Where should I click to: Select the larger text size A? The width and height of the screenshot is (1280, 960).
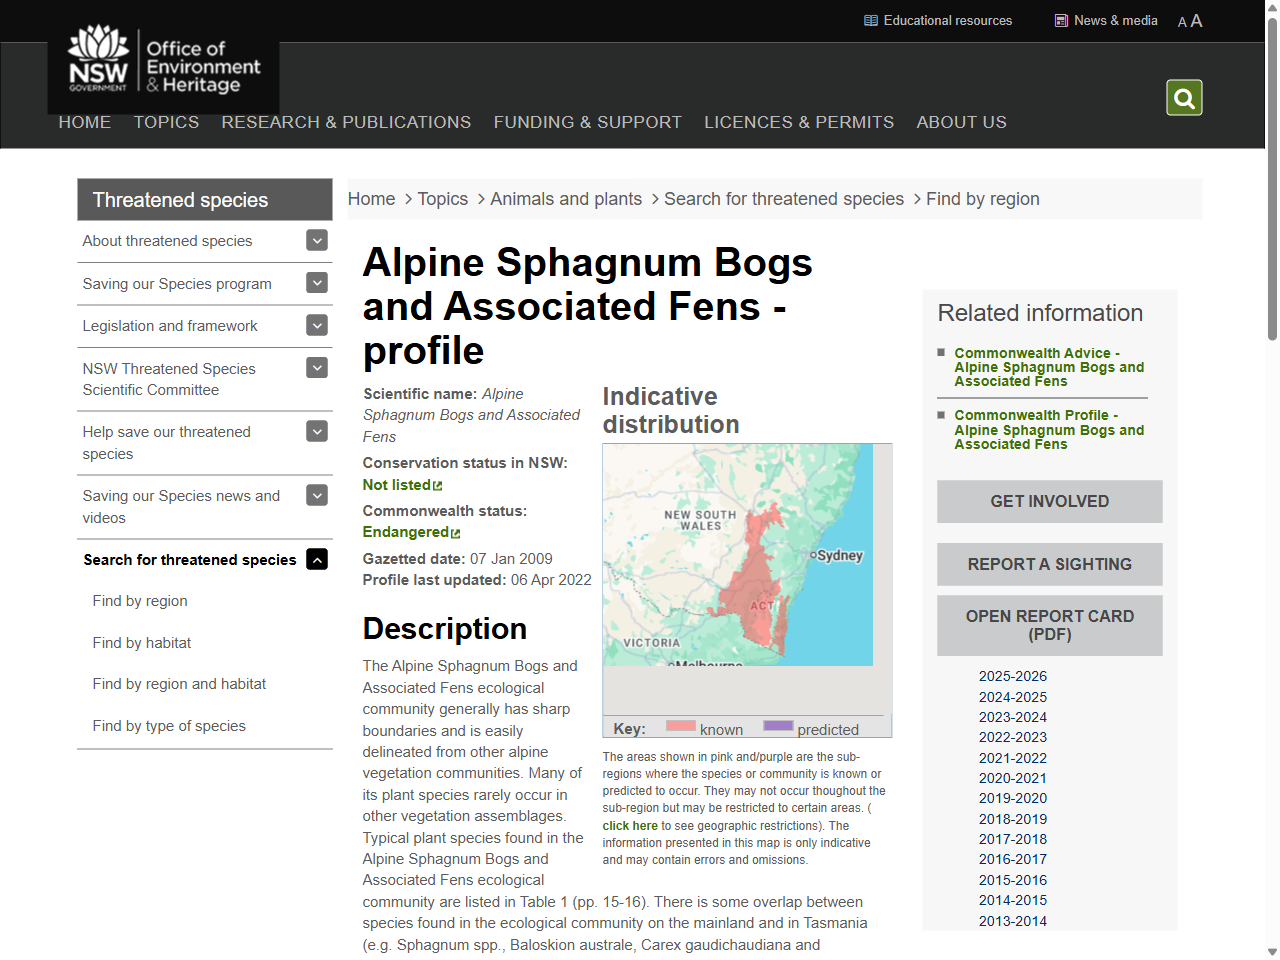1196,21
